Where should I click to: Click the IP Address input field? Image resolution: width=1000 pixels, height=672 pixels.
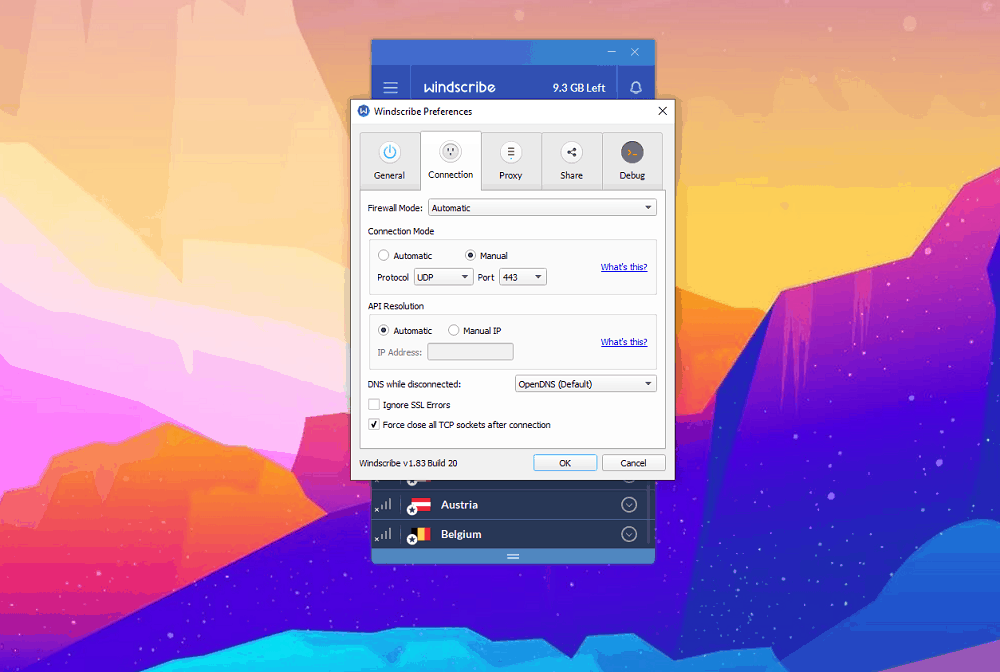tap(470, 352)
